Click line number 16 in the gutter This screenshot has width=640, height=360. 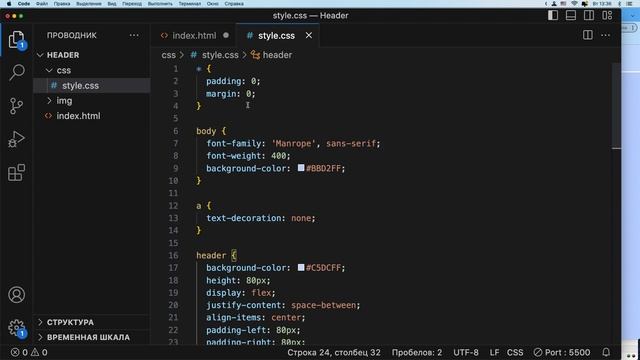coord(173,256)
